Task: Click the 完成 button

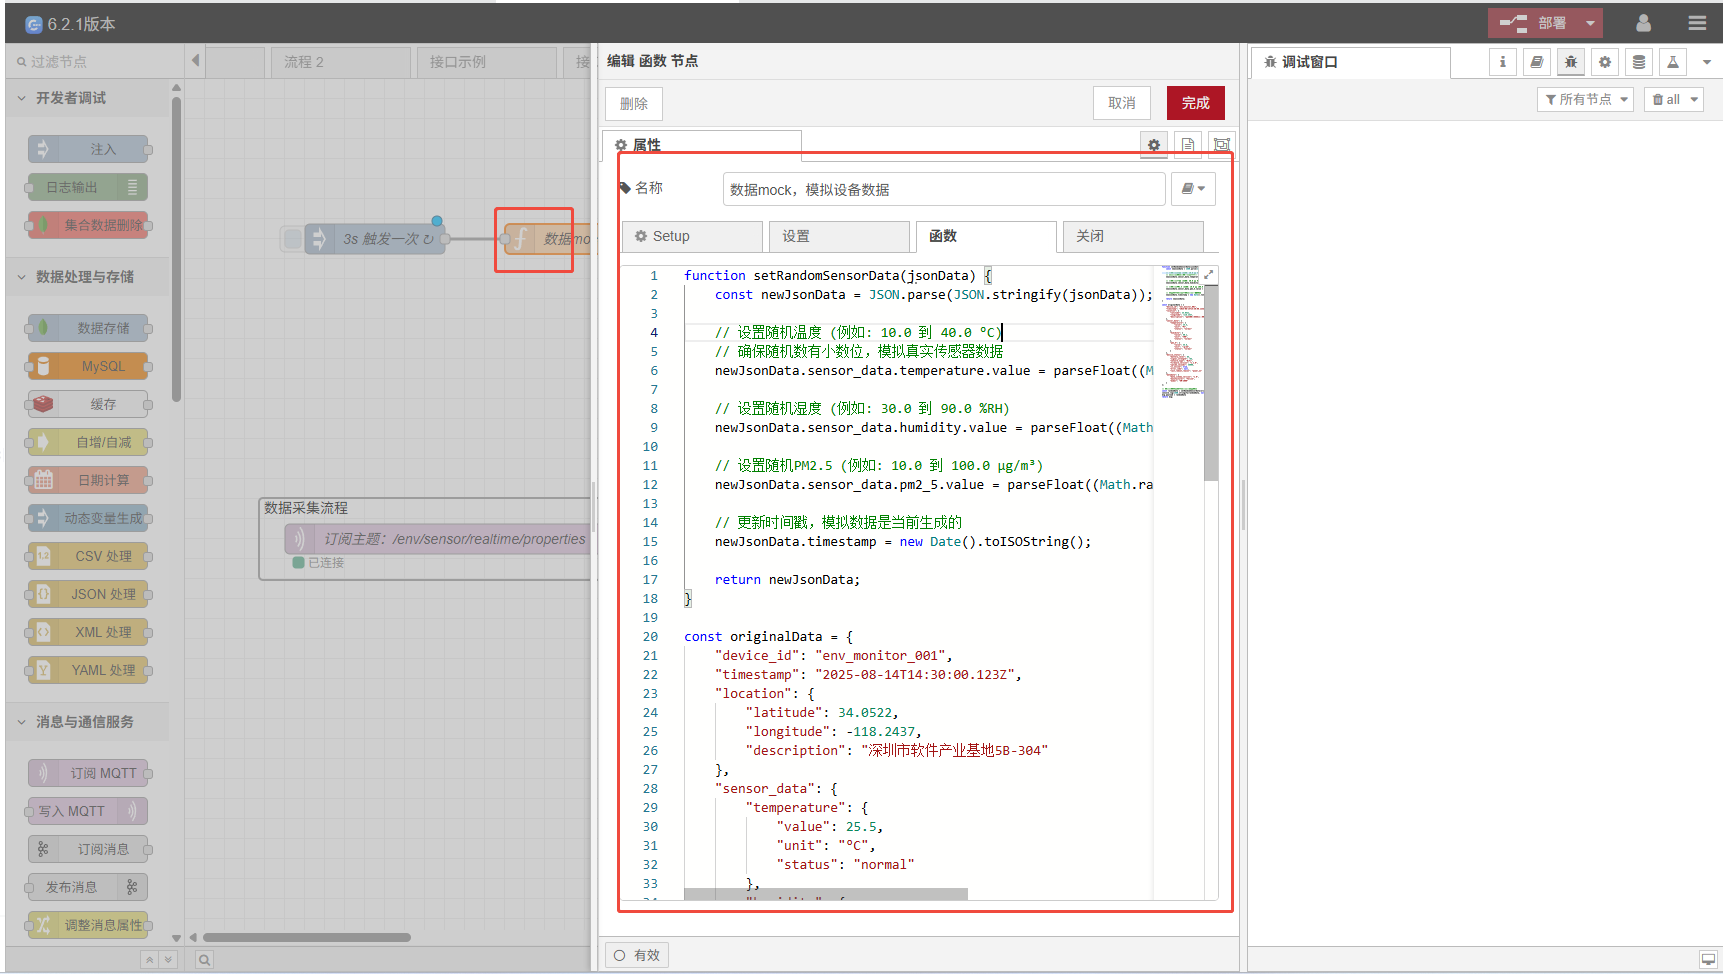Action: click(x=1195, y=103)
